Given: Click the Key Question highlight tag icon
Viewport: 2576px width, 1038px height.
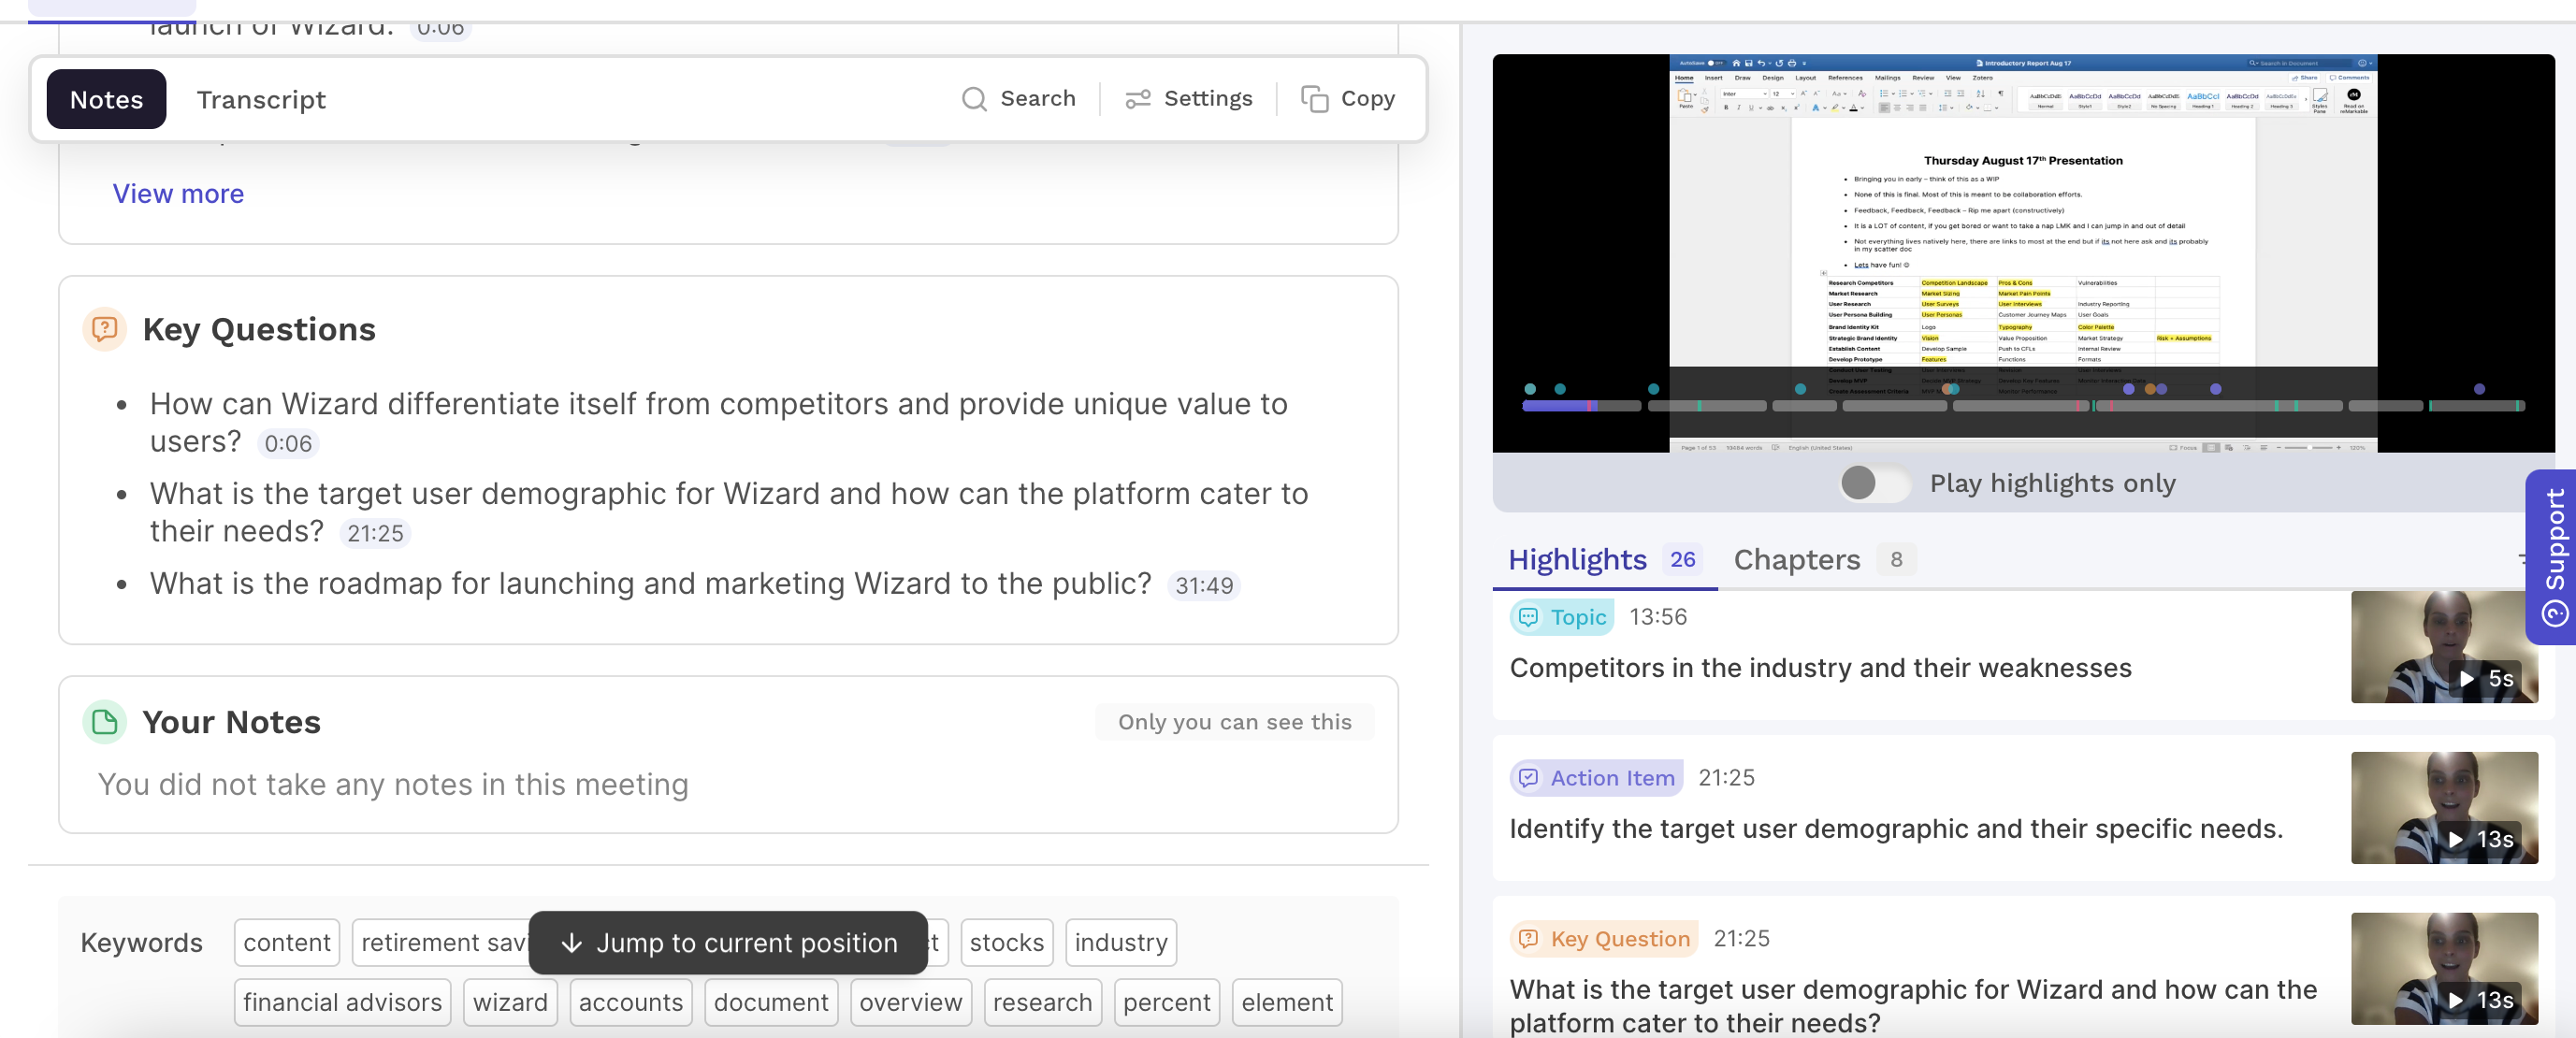Looking at the screenshot, I should click(x=1528, y=939).
